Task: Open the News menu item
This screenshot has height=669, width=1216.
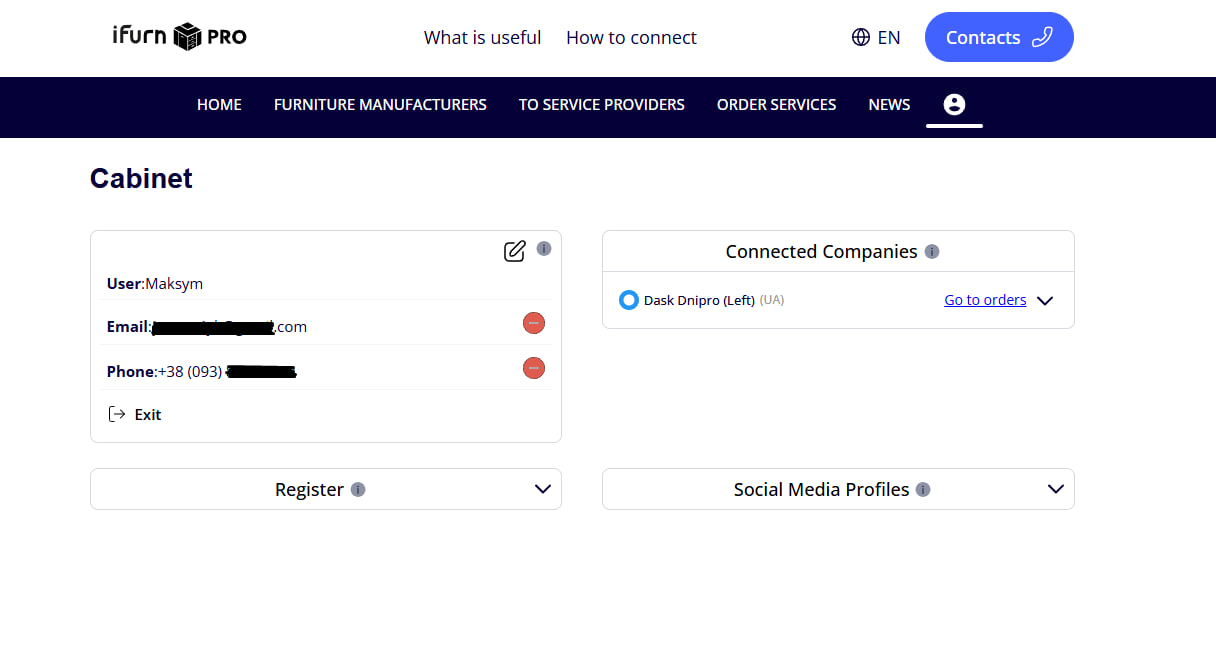Action: [x=889, y=105]
